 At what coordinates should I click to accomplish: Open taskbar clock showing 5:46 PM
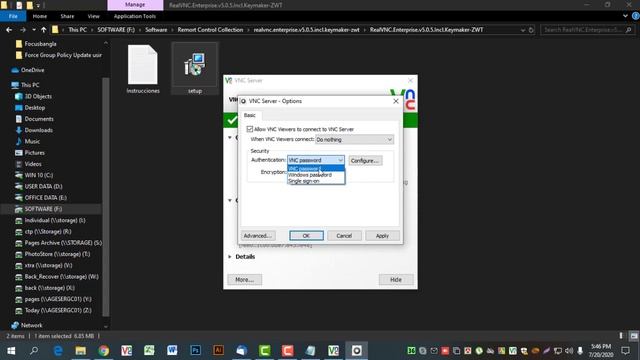(x=601, y=351)
